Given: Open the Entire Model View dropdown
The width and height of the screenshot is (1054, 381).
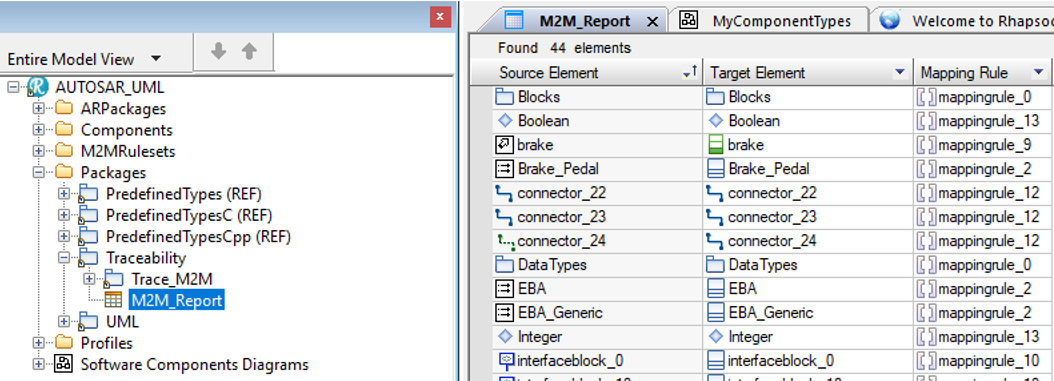Looking at the screenshot, I should [156, 59].
